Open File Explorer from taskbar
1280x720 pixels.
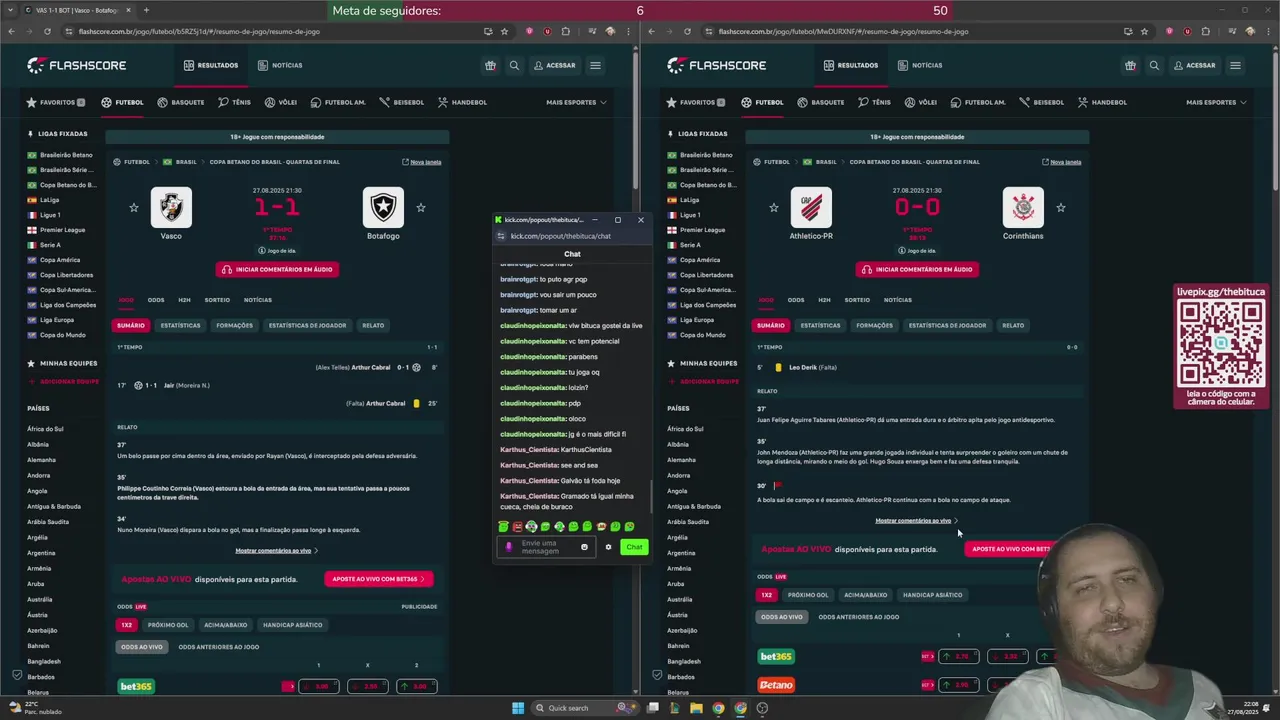coord(696,708)
